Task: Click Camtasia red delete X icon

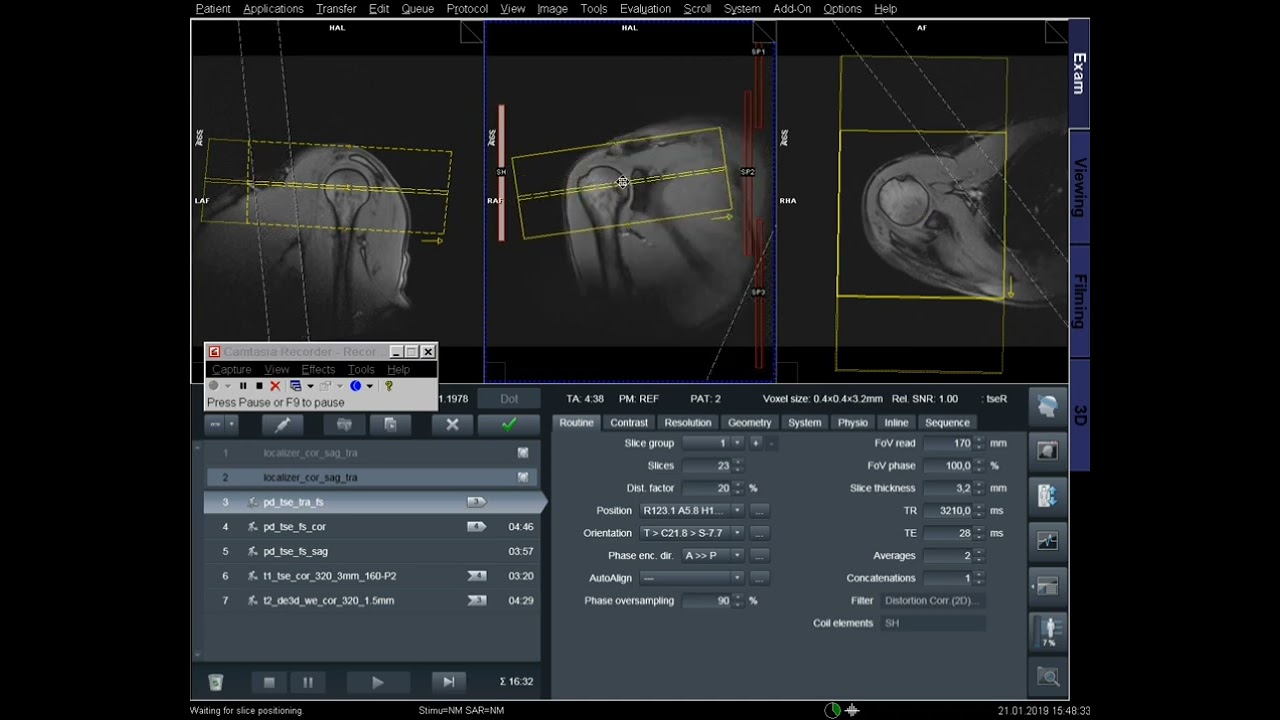Action: (x=275, y=386)
